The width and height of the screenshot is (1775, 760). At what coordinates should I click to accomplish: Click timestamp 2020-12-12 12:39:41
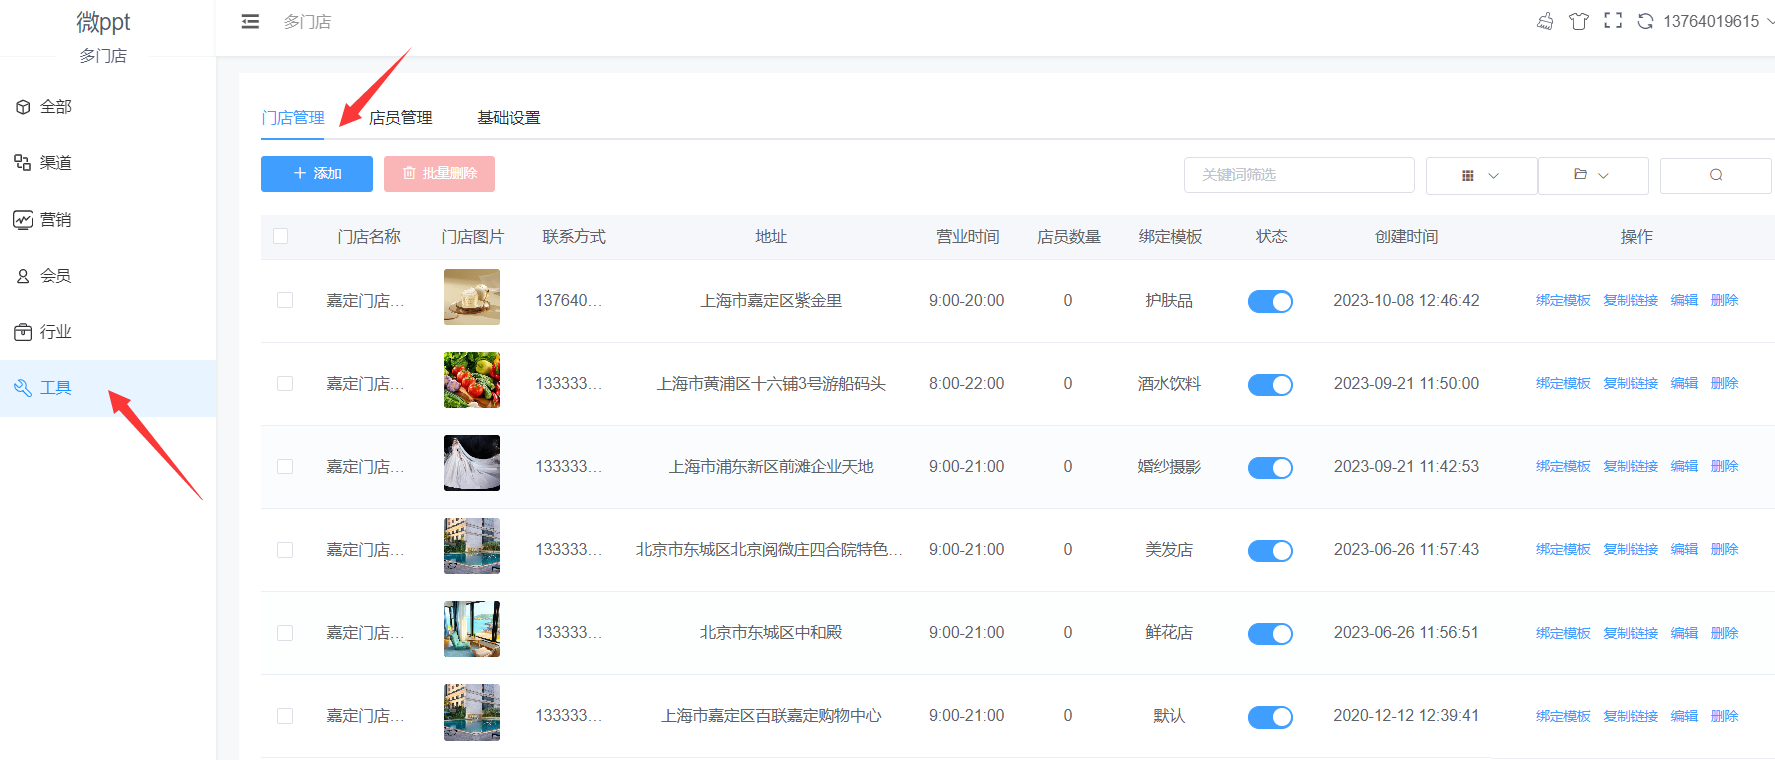[x=1406, y=716]
